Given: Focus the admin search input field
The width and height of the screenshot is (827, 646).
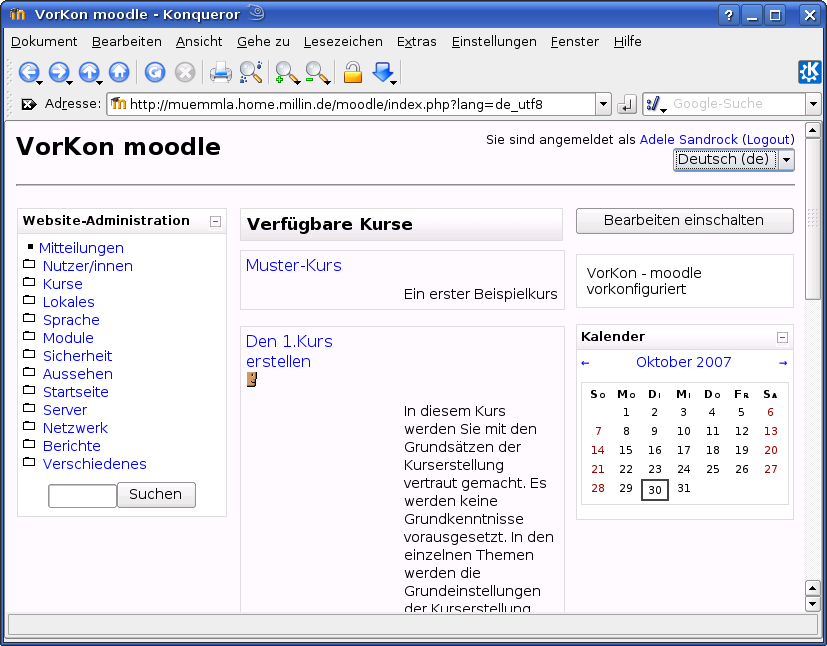Looking at the screenshot, I should (x=82, y=496).
